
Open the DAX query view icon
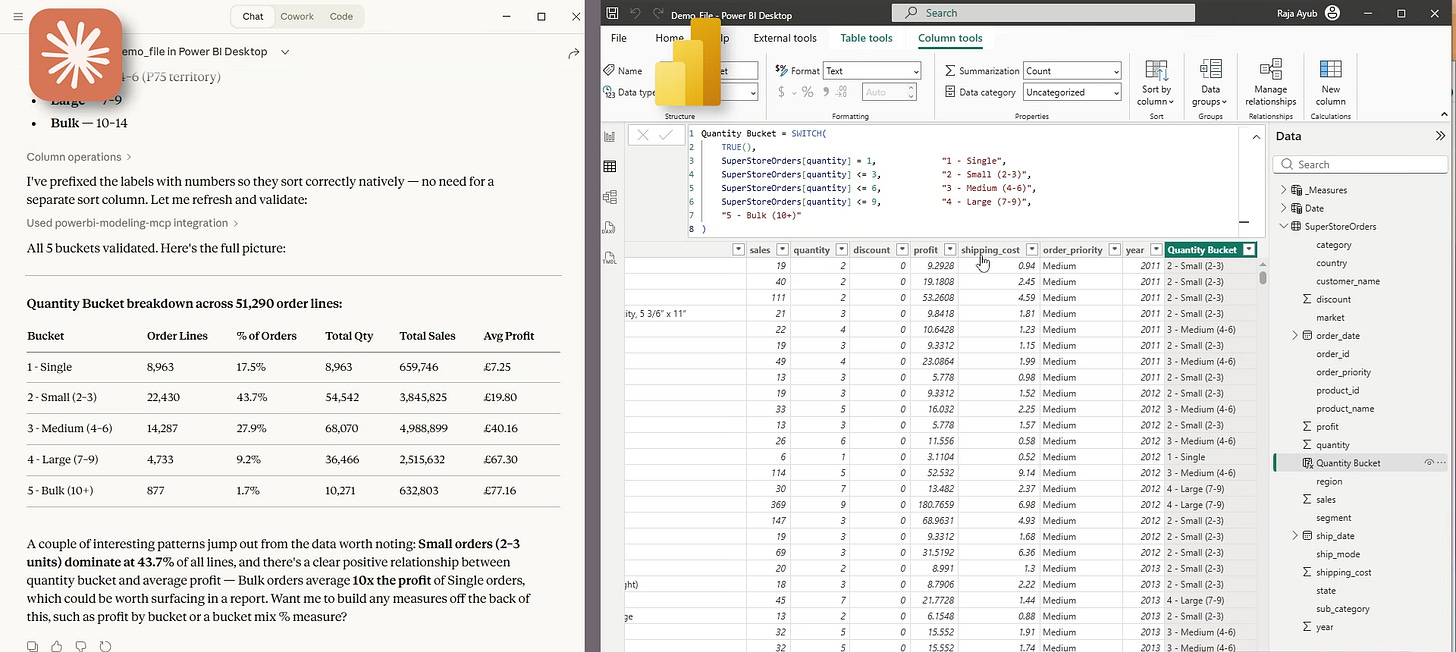pos(610,227)
